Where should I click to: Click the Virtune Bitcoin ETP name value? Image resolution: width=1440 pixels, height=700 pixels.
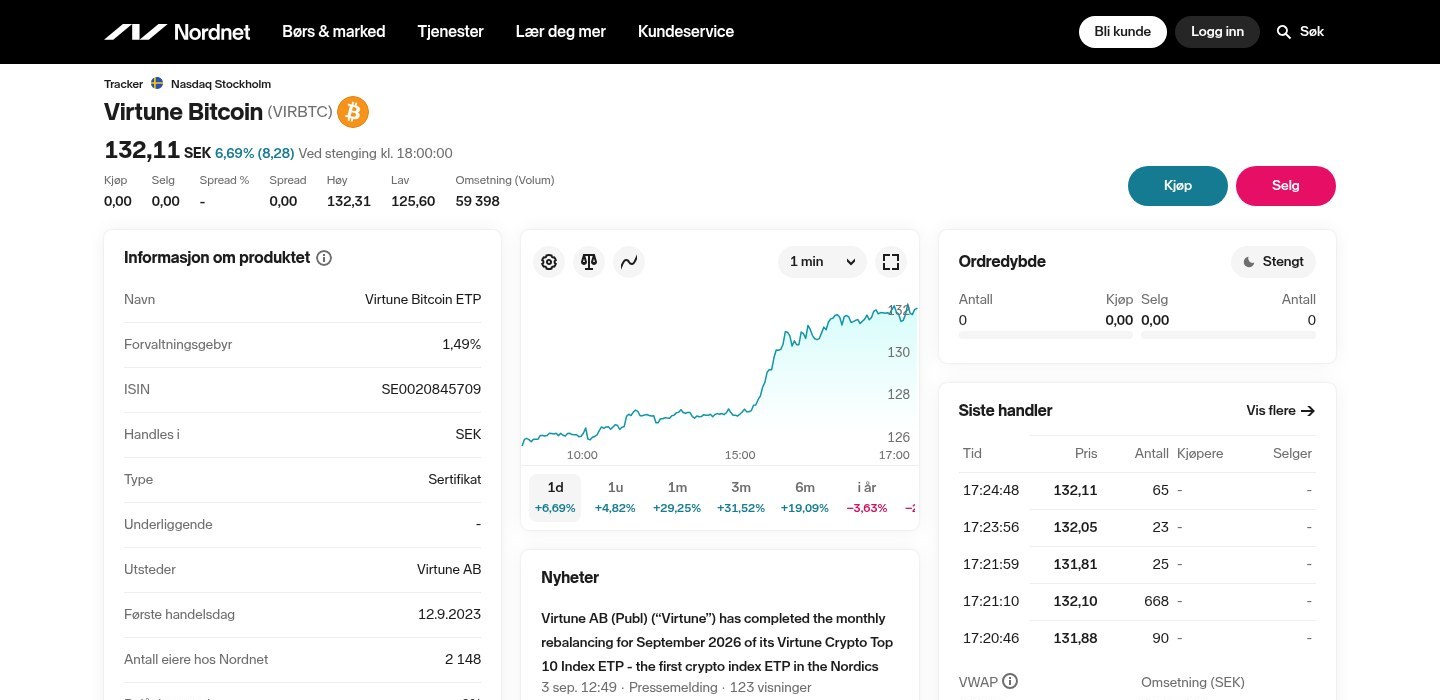pyautogui.click(x=423, y=299)
